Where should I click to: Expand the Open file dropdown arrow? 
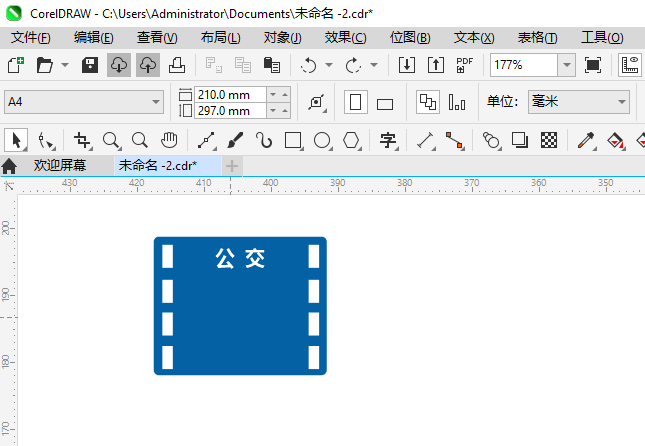tap(65, 65)
